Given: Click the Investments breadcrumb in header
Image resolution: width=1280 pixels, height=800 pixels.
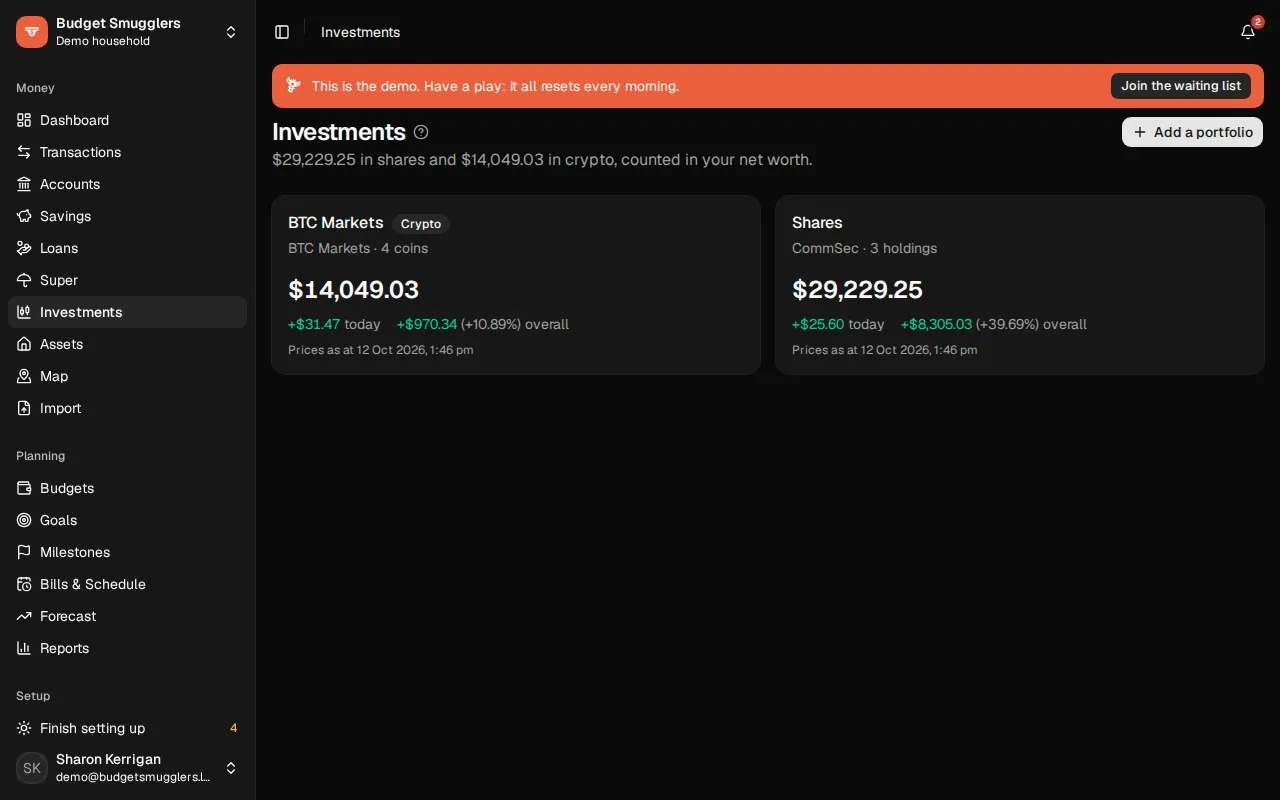Looking at the screenshot, I should pos(360,32).
